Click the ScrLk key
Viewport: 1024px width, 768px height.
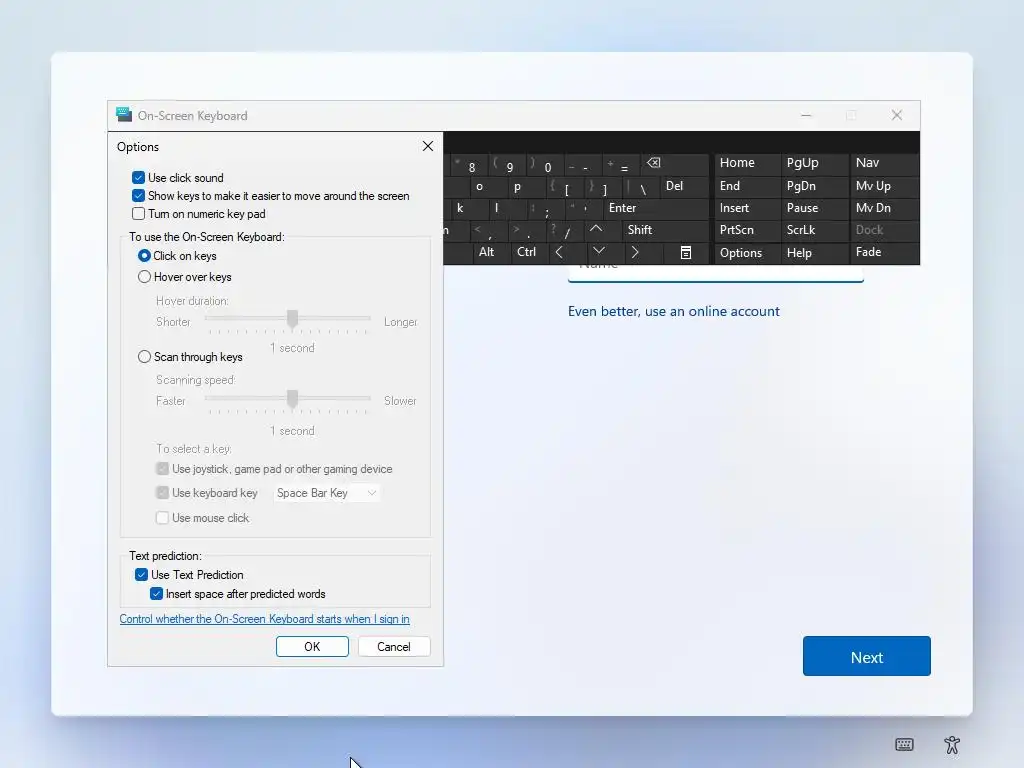pyautogui.click(x=814, y=230)
